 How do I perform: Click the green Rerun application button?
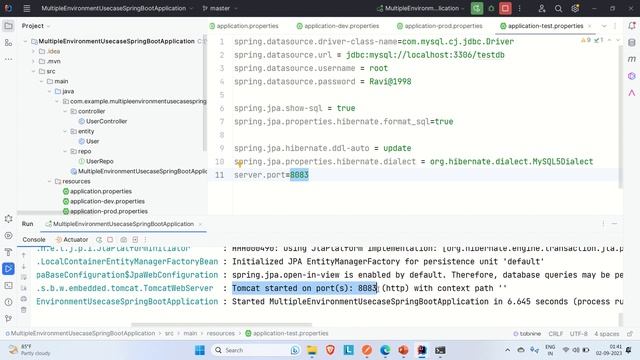(x=477, y=8)
